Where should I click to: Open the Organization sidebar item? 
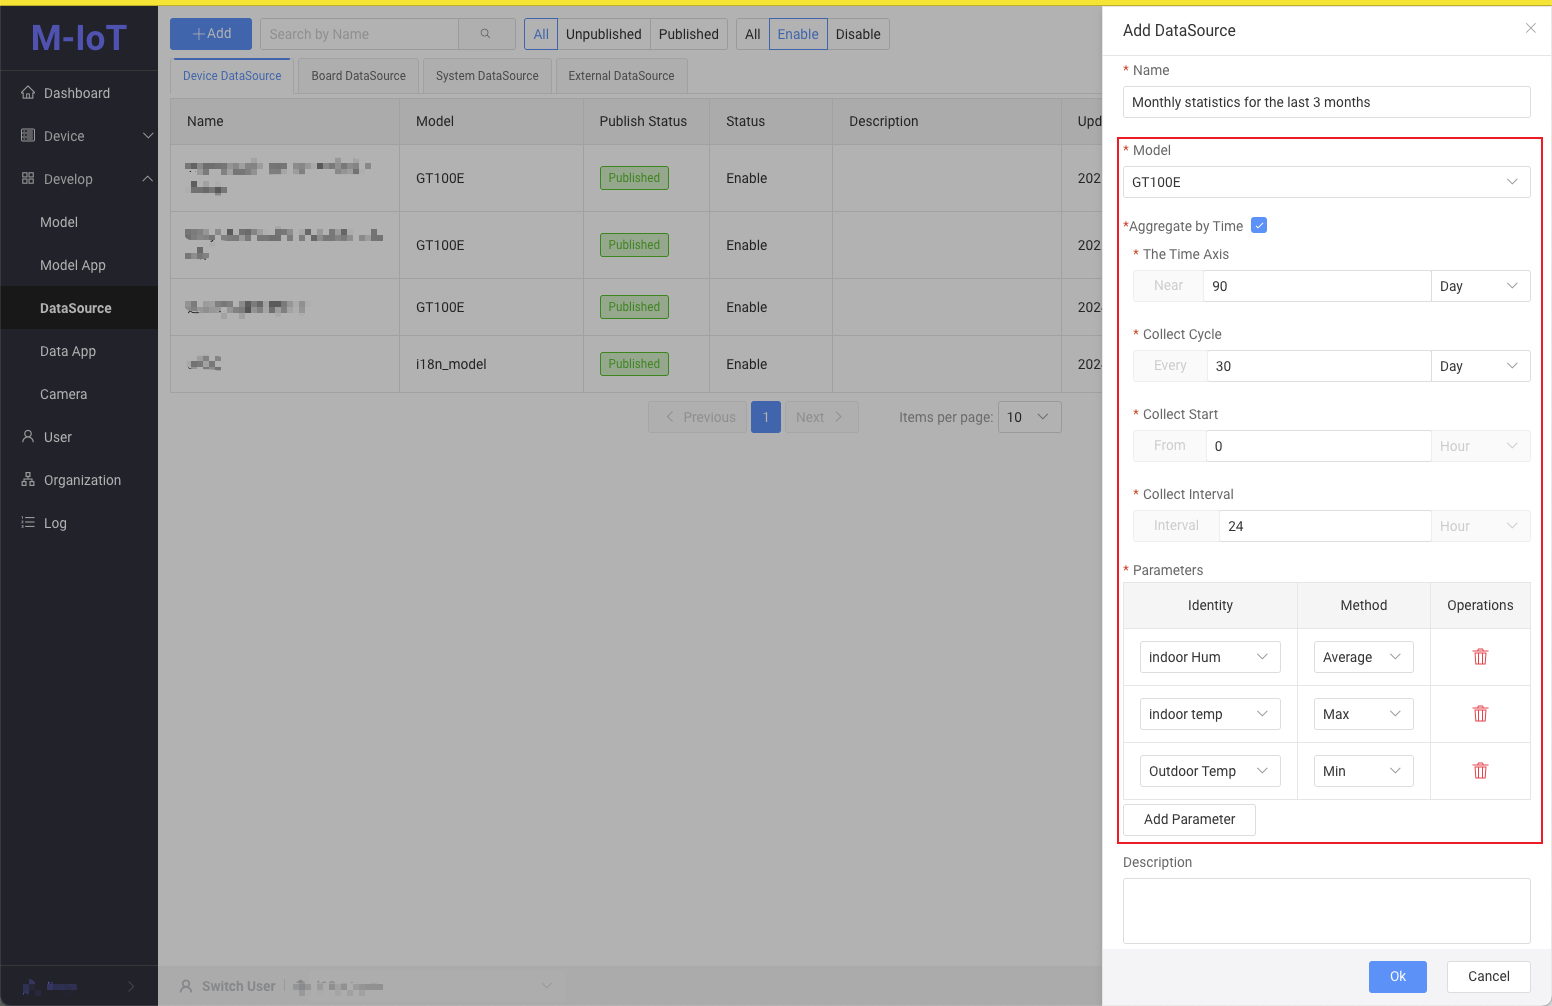pos(82,480)
